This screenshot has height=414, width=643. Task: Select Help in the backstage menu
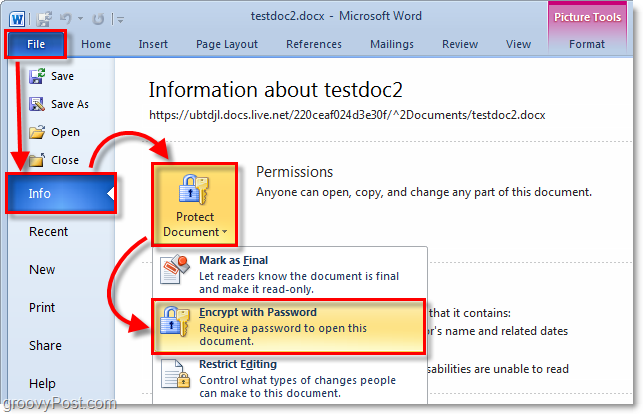point(42,384)
